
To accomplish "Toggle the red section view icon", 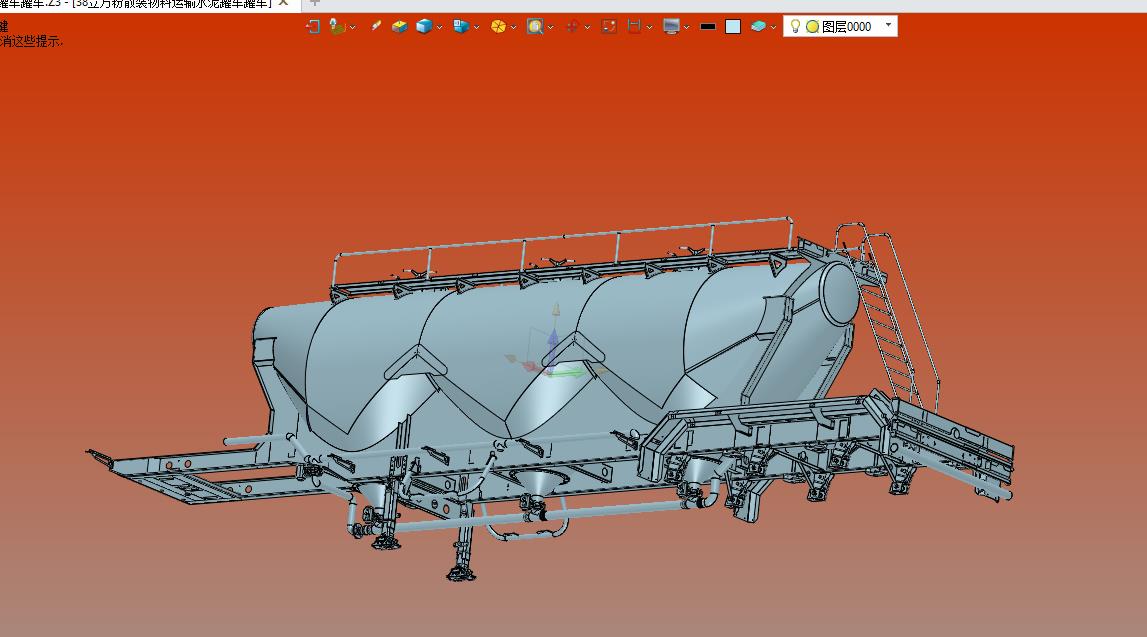I will (634, 27).
